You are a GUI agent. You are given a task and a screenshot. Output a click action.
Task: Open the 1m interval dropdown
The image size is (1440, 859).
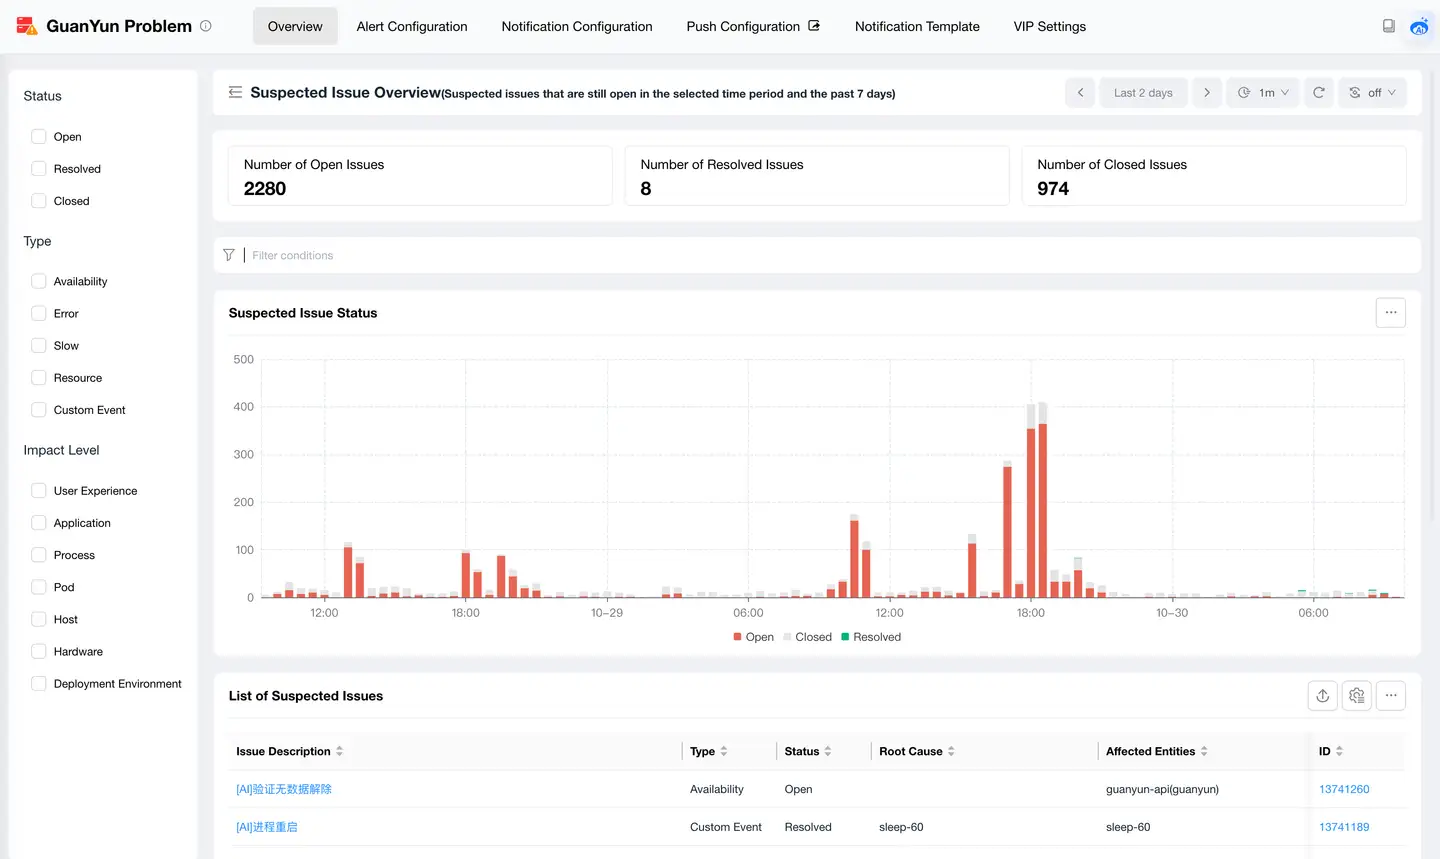click(1263, 93)
